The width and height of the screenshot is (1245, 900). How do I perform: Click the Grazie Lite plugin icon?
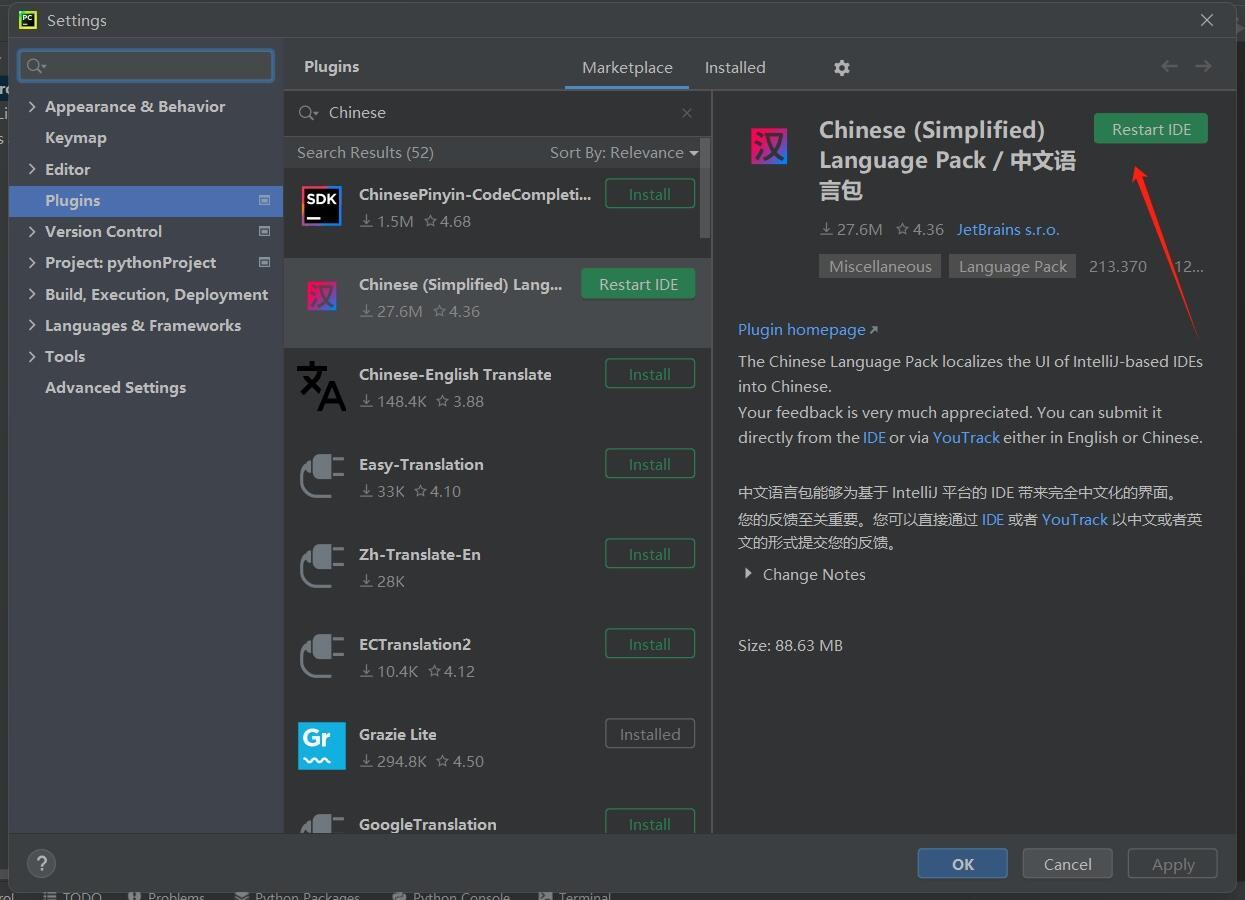tap(322, 746)
